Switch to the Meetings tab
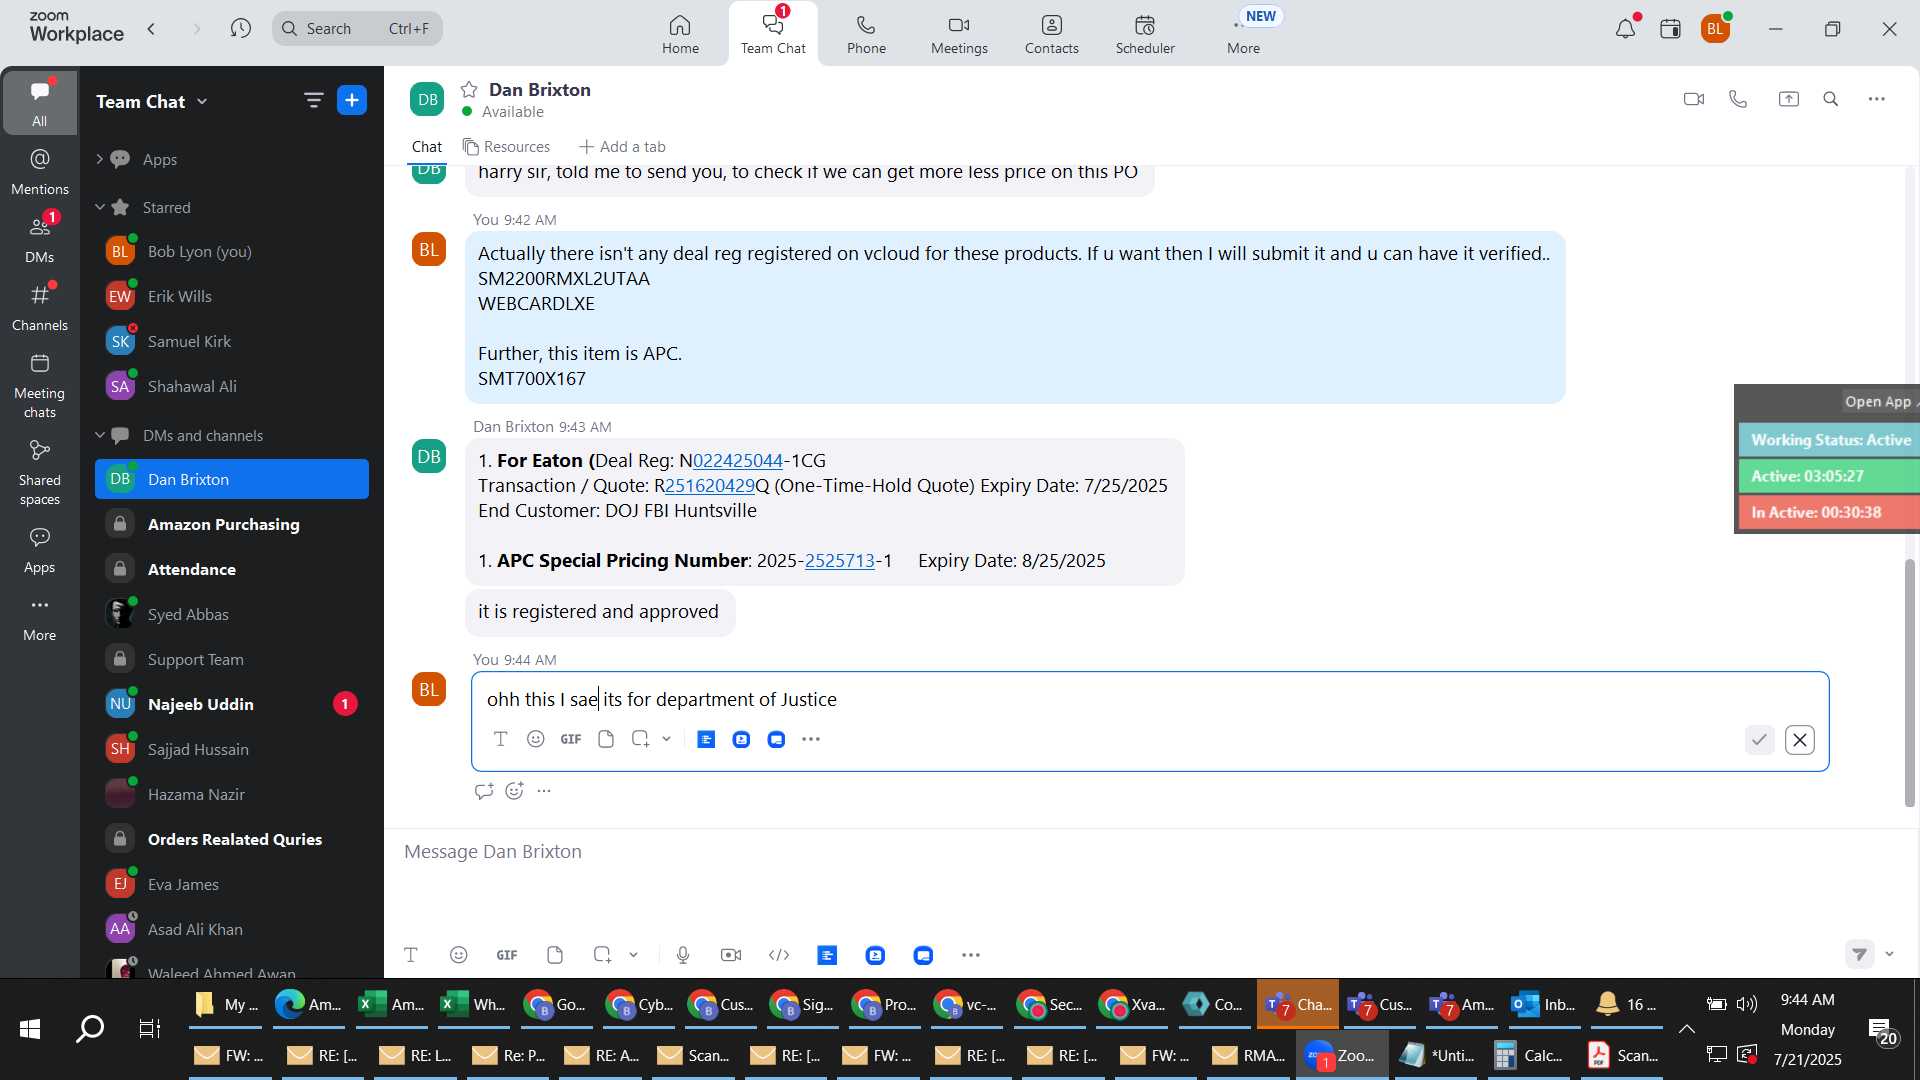The height and width of the screenshot is (1080, 1920). coord(959,34)
